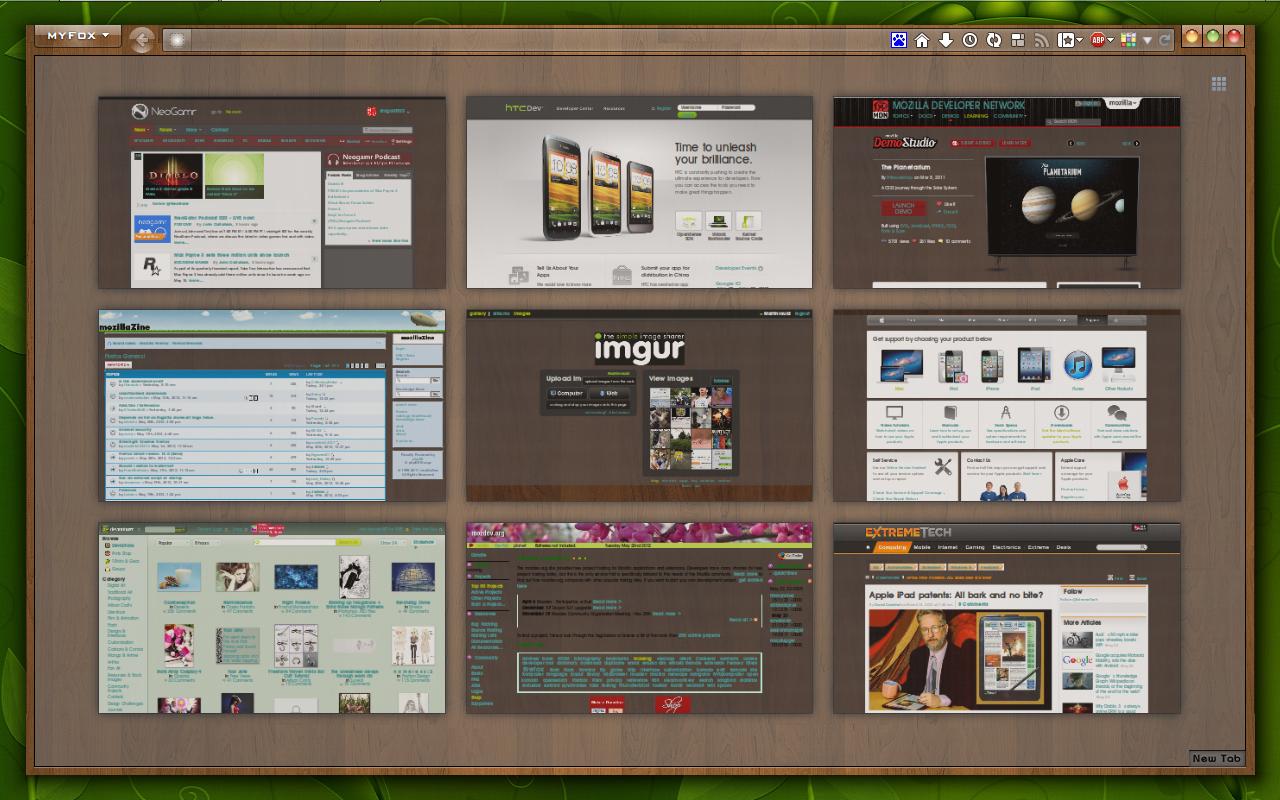Click the RSS feed subscribe icon
1280x800 pixels.
(x=1042, y=40)
